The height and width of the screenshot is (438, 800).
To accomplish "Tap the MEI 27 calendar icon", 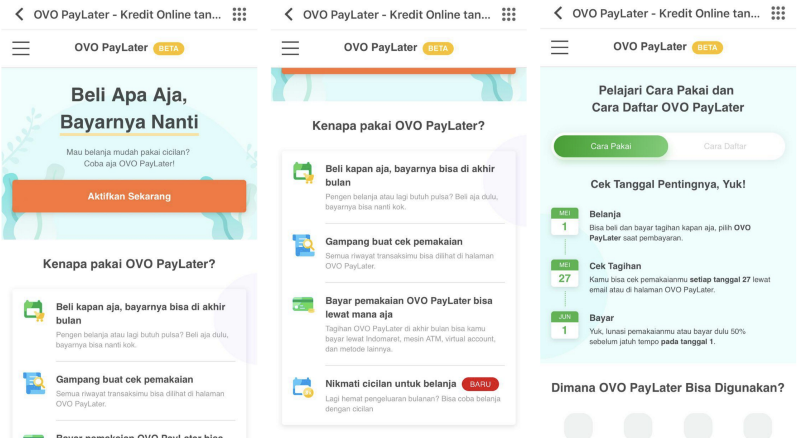I will pyautogui.click(x=565, y=274).
